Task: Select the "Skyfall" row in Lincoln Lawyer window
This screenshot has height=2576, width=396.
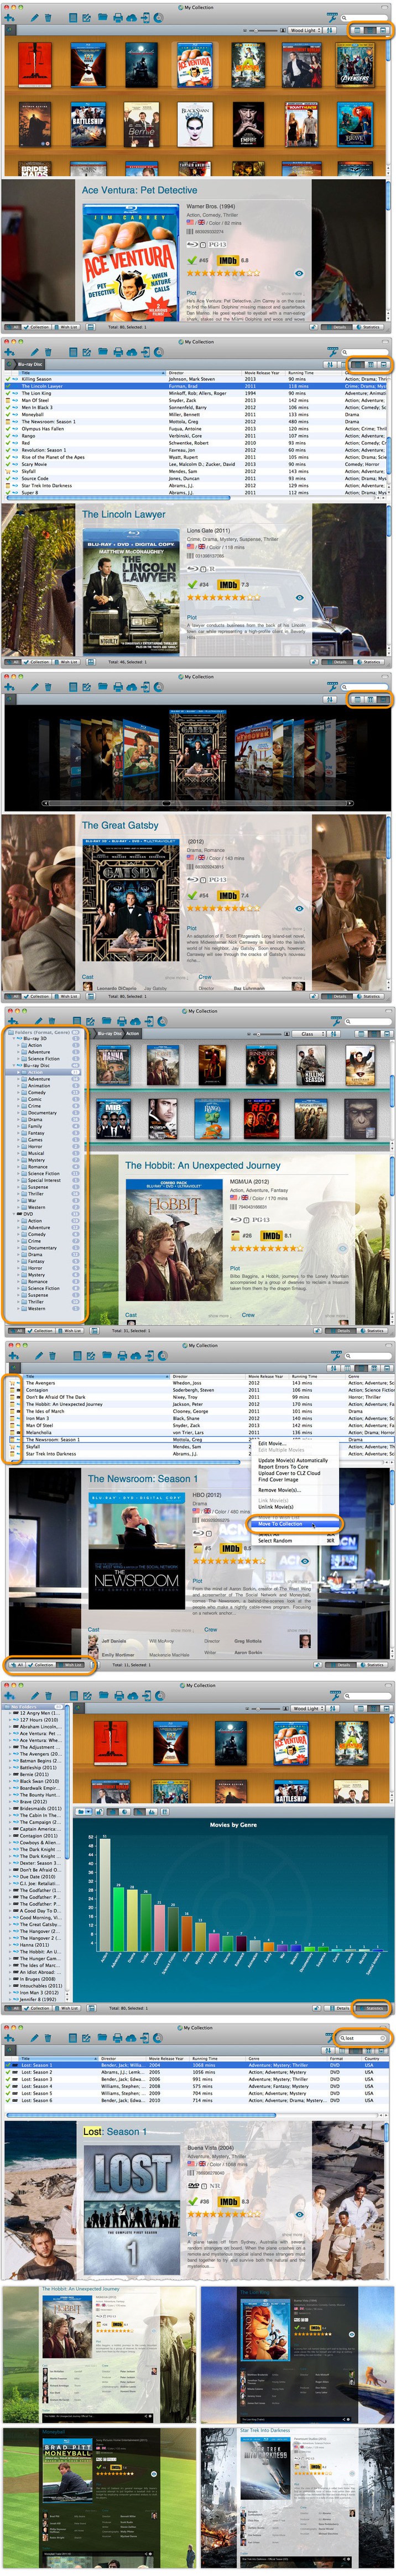Action: click(195, 471)
